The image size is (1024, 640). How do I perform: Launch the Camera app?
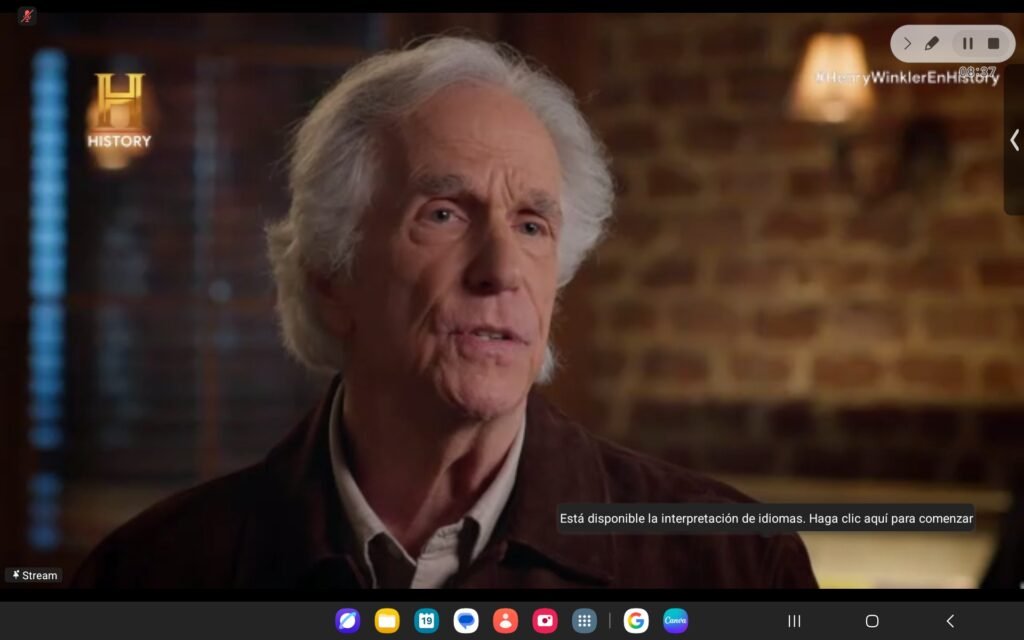(545, 621)
